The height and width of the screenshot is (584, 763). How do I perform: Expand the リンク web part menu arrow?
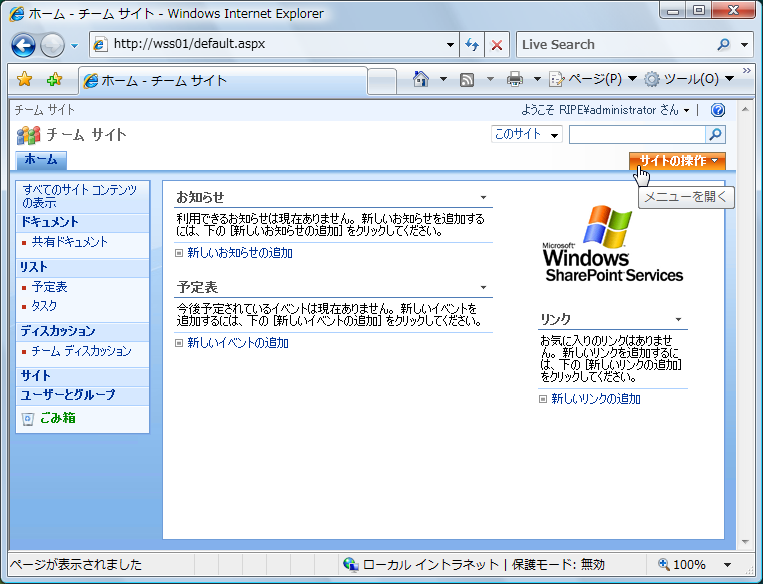678,320
